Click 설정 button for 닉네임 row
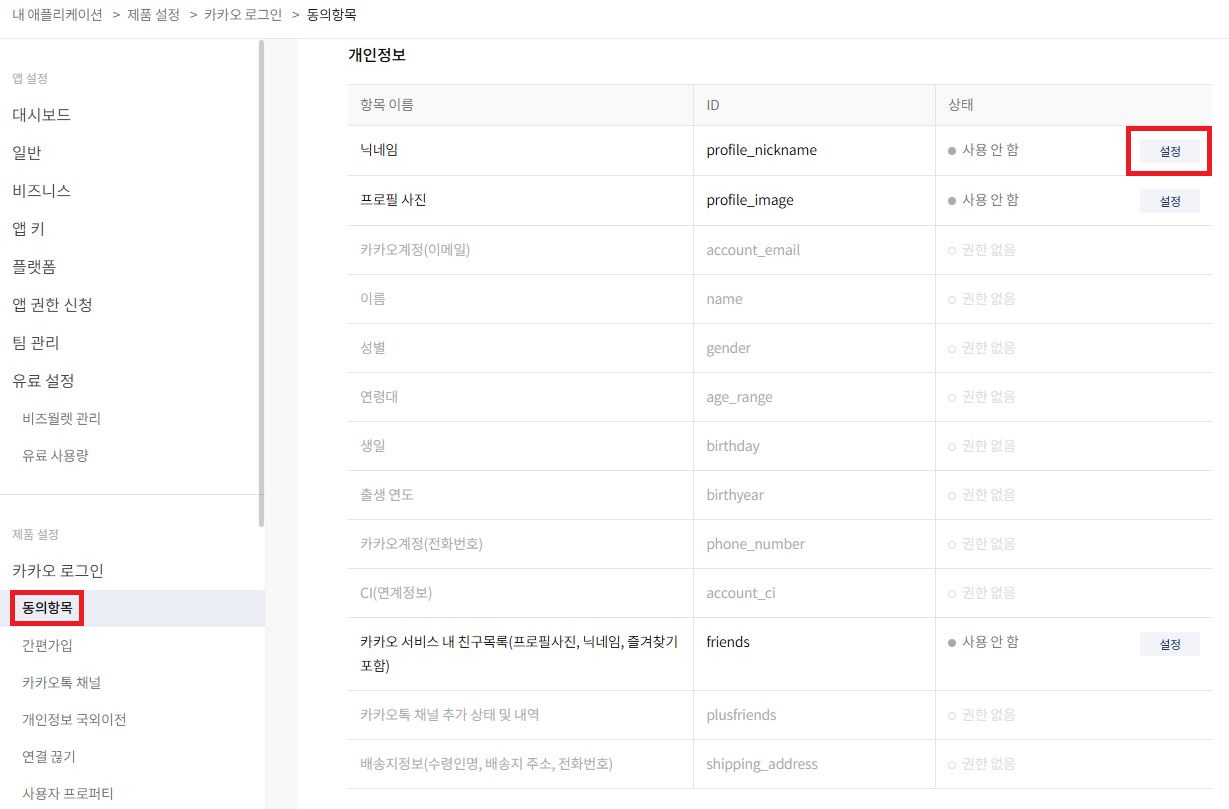This screenshot has height=809, width=1229. tap(1169, 151)
